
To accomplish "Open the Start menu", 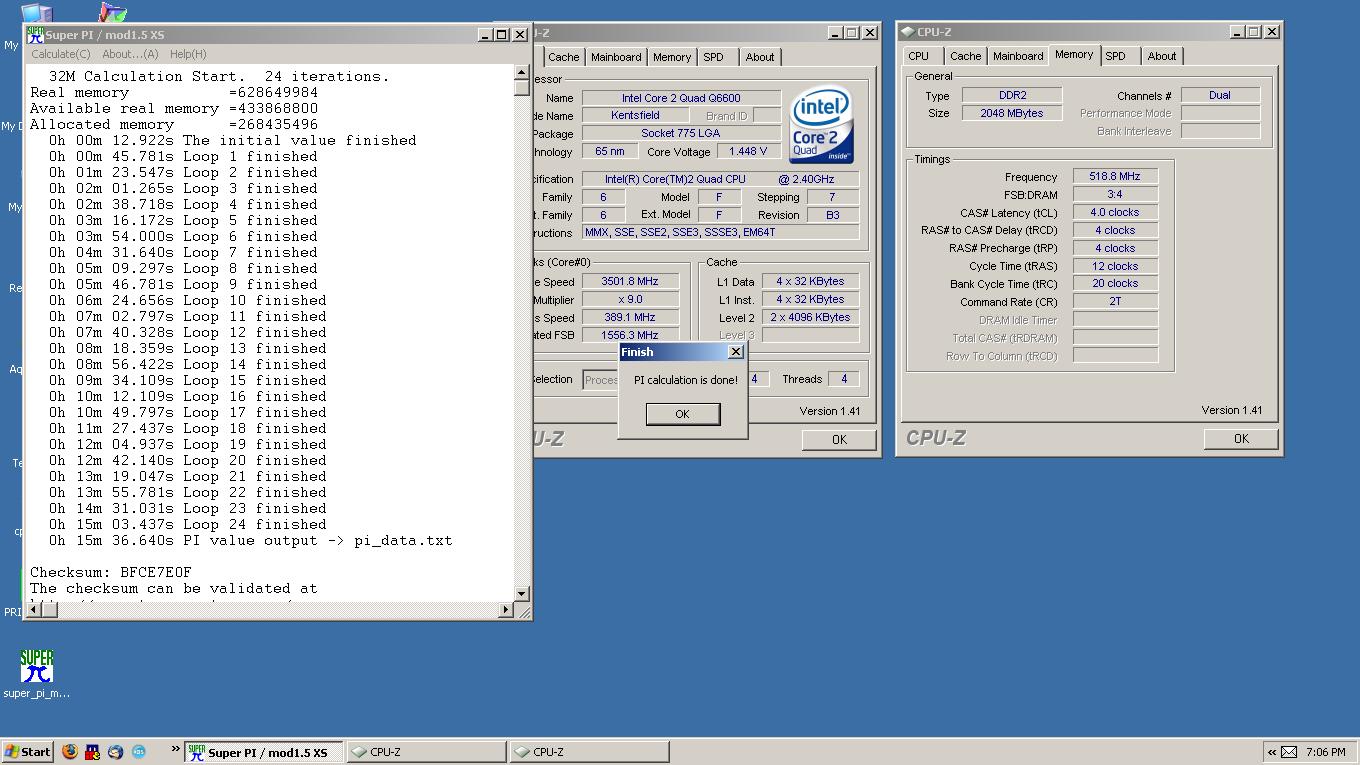I will (x=27, y=752).
